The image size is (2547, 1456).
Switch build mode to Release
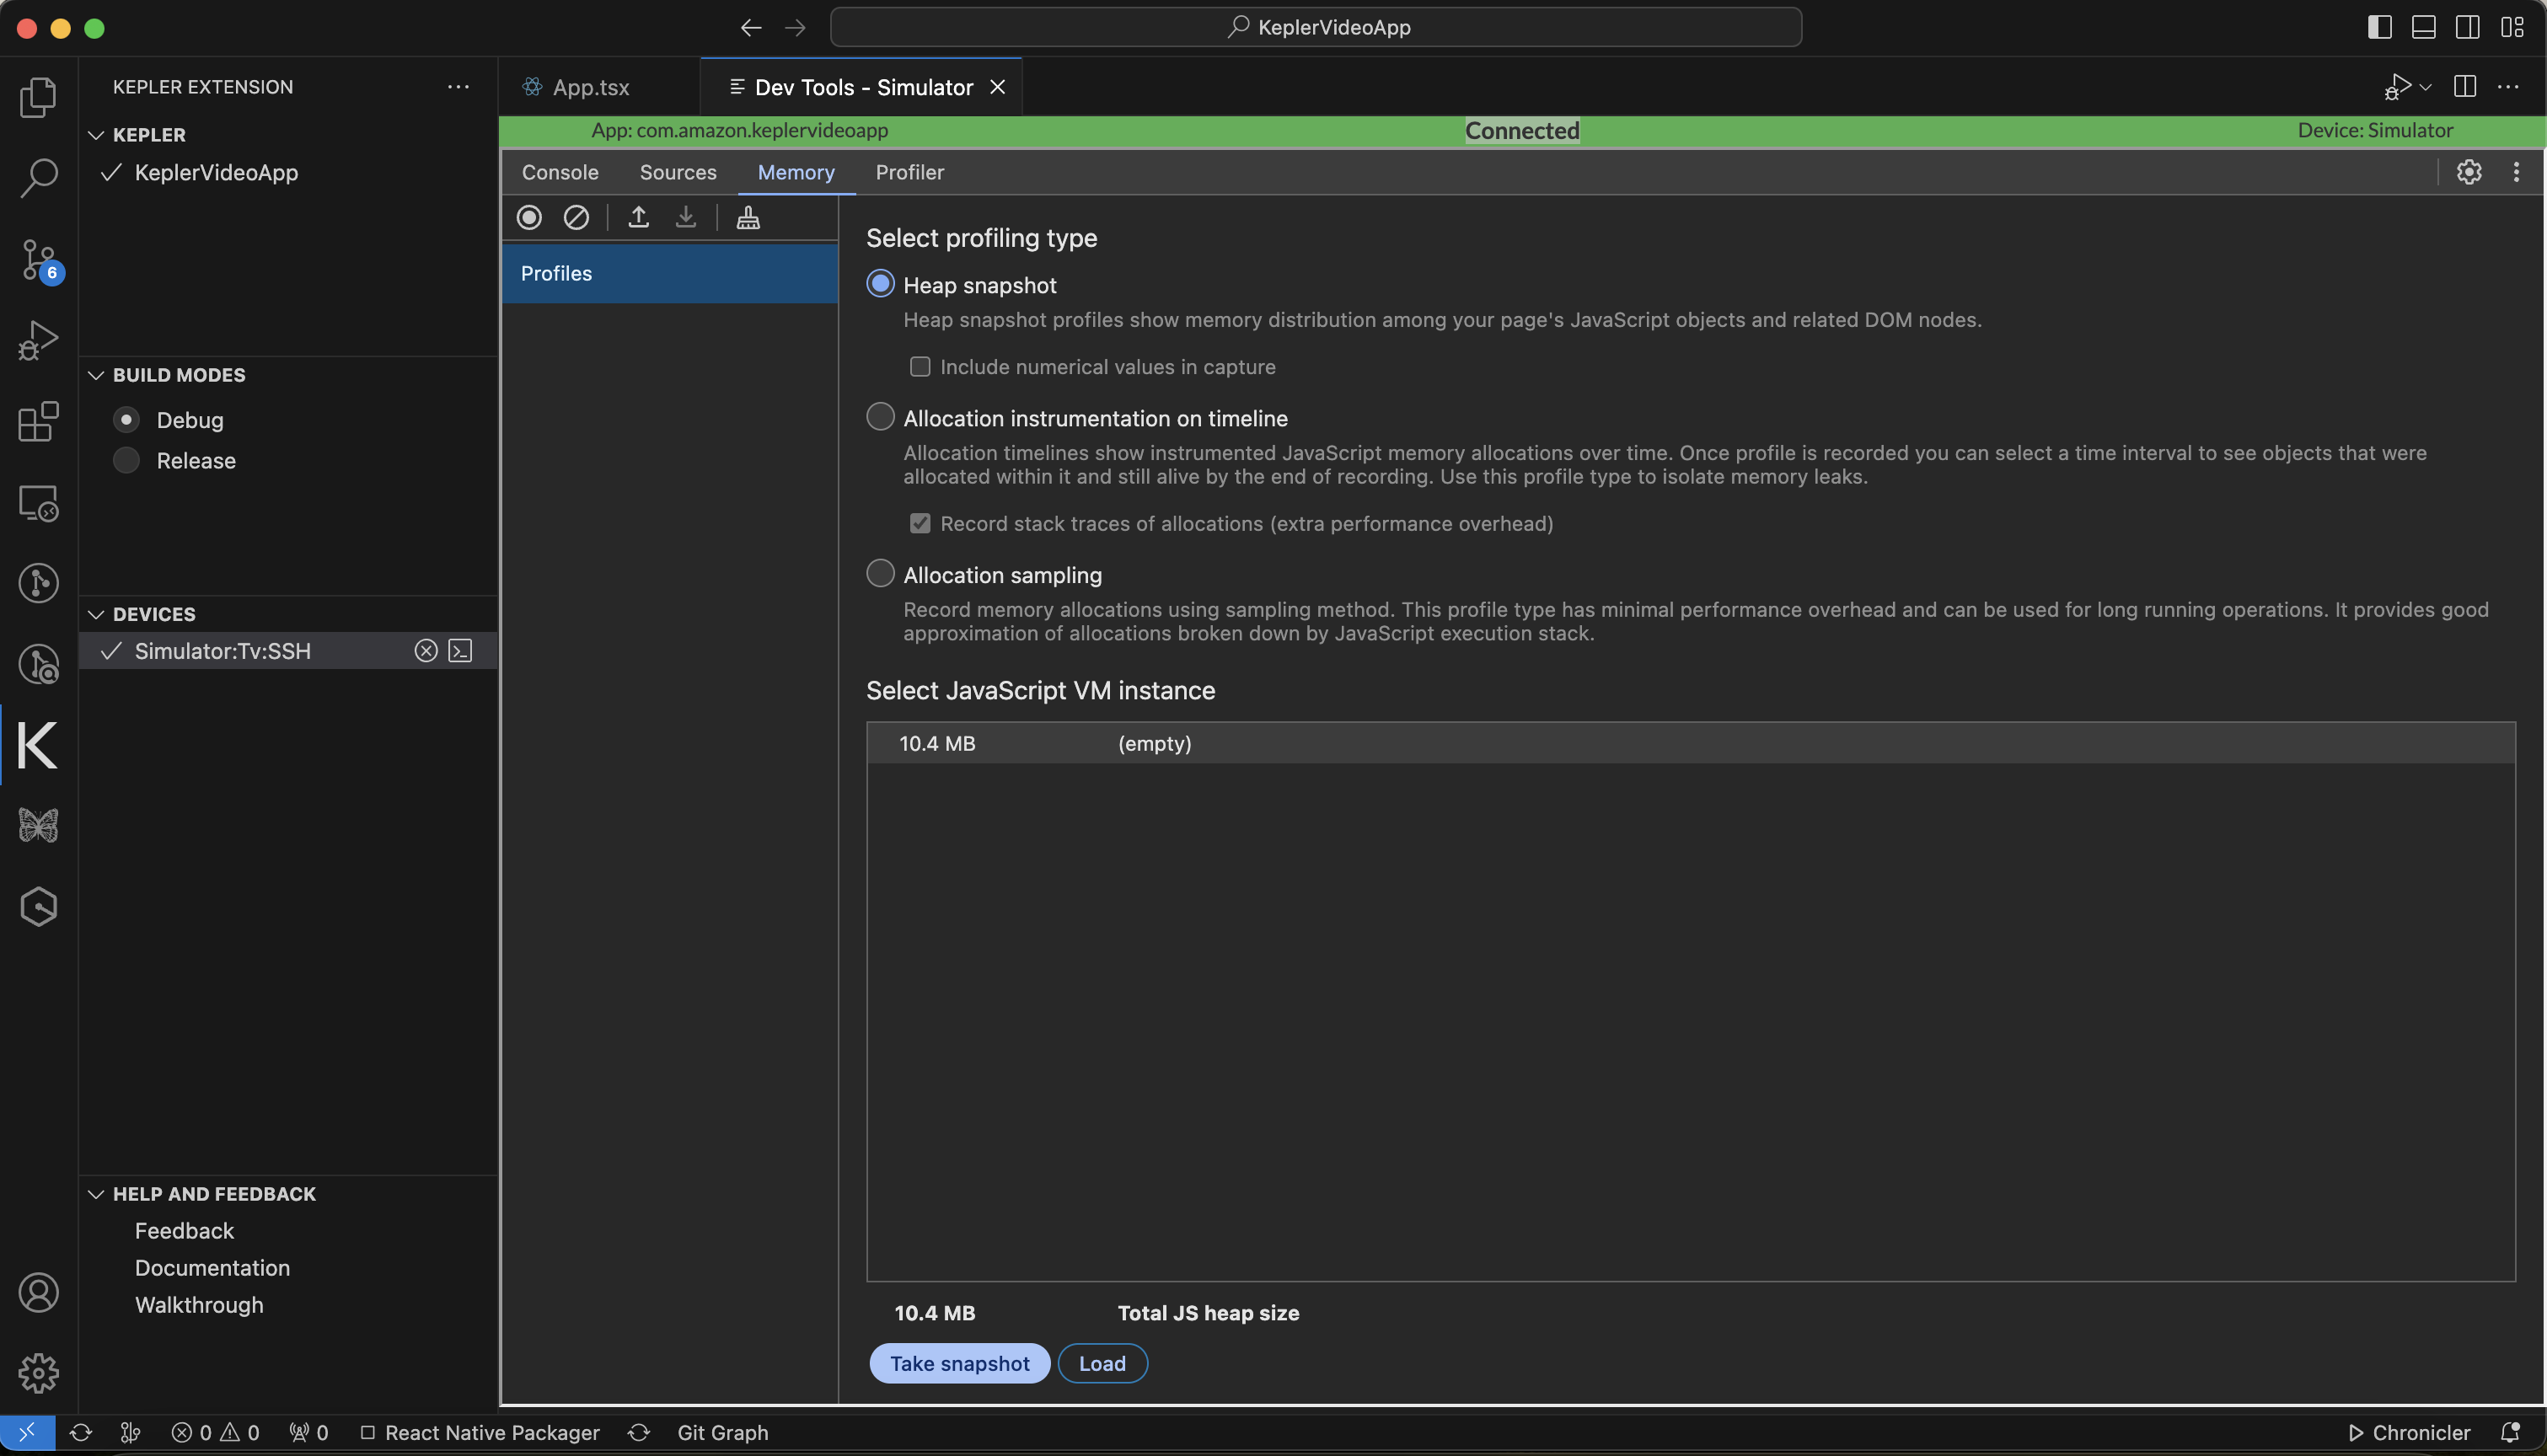click(126, 460)
